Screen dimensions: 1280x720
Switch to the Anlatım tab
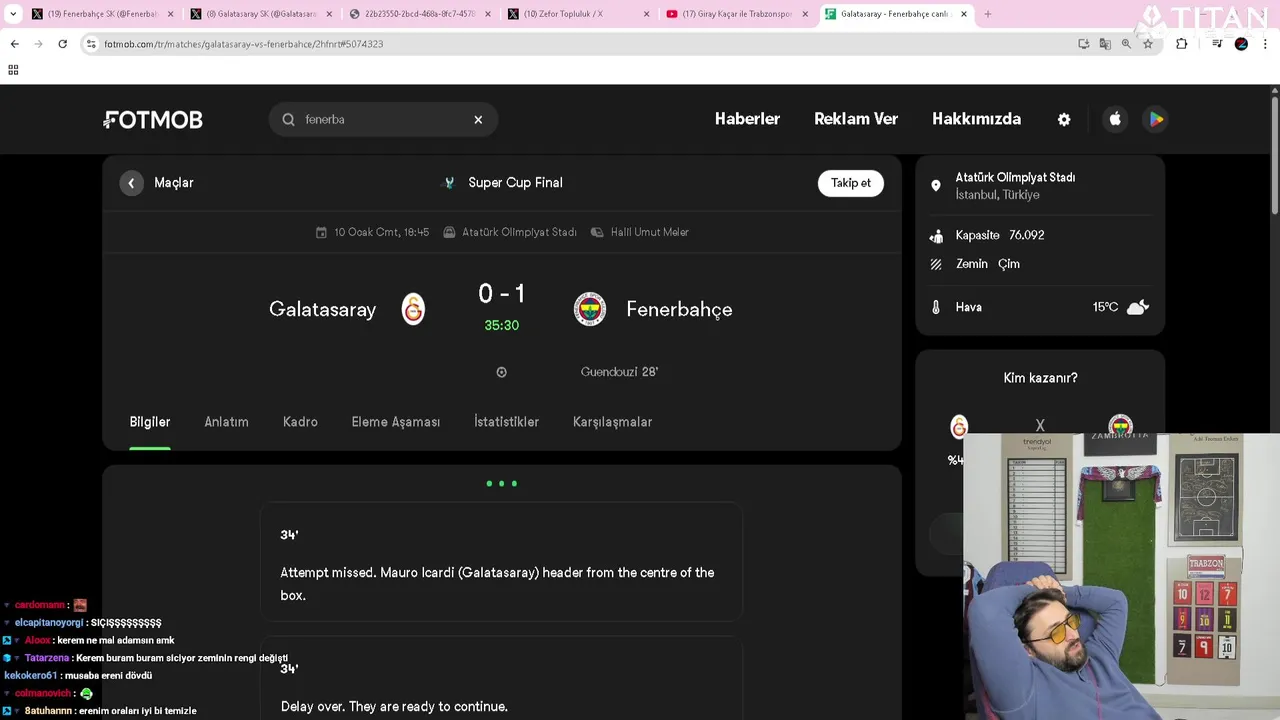pyautogui.click(x=226, y=422)
